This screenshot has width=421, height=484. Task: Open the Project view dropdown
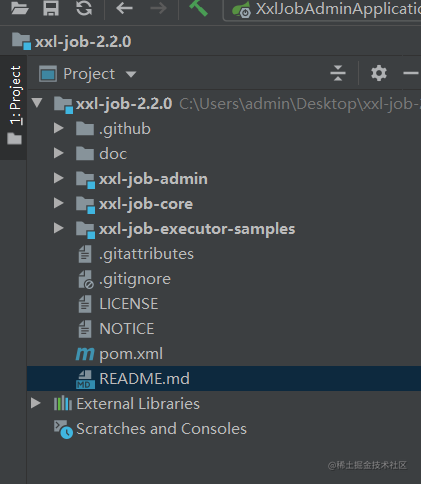[x=88, y=74]
